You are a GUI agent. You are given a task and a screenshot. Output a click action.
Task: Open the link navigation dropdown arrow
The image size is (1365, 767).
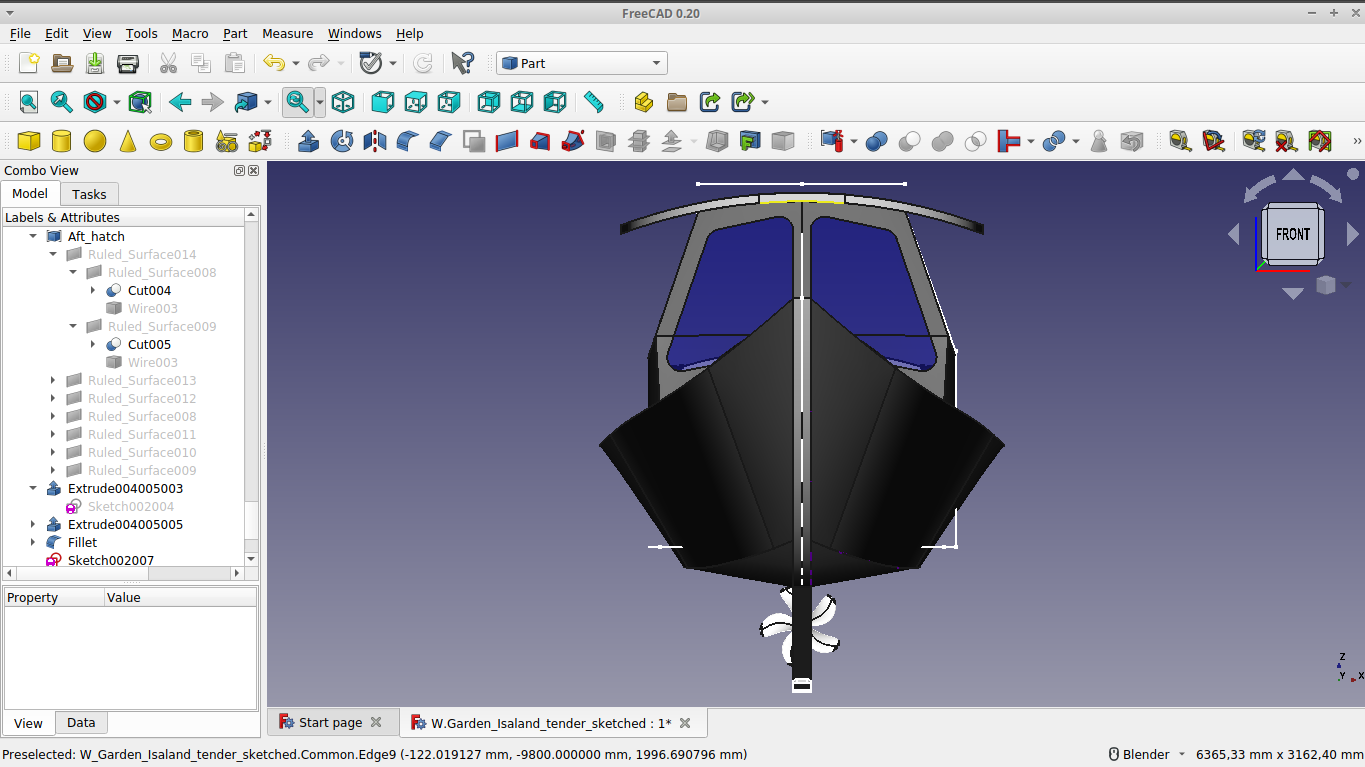(268, 102)
